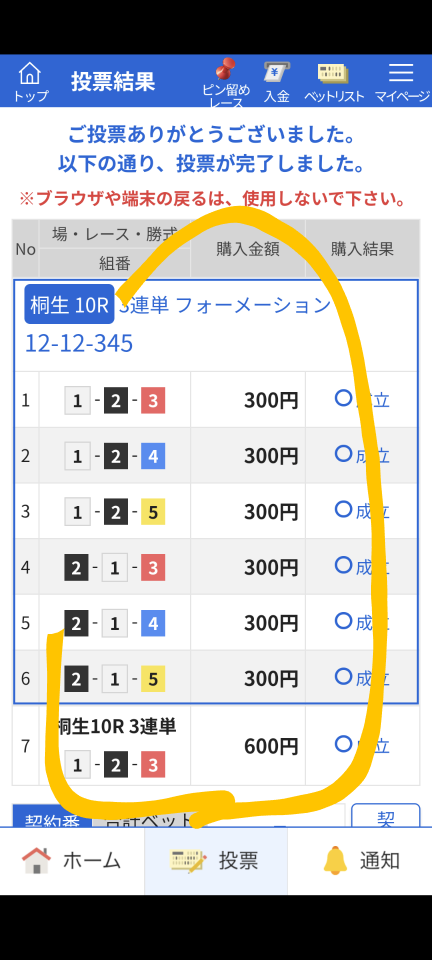Image resolution: width=432 pixels, height=960 pixels.
Task: Tap the 通知 bell icon
Action: click(335, 860)
